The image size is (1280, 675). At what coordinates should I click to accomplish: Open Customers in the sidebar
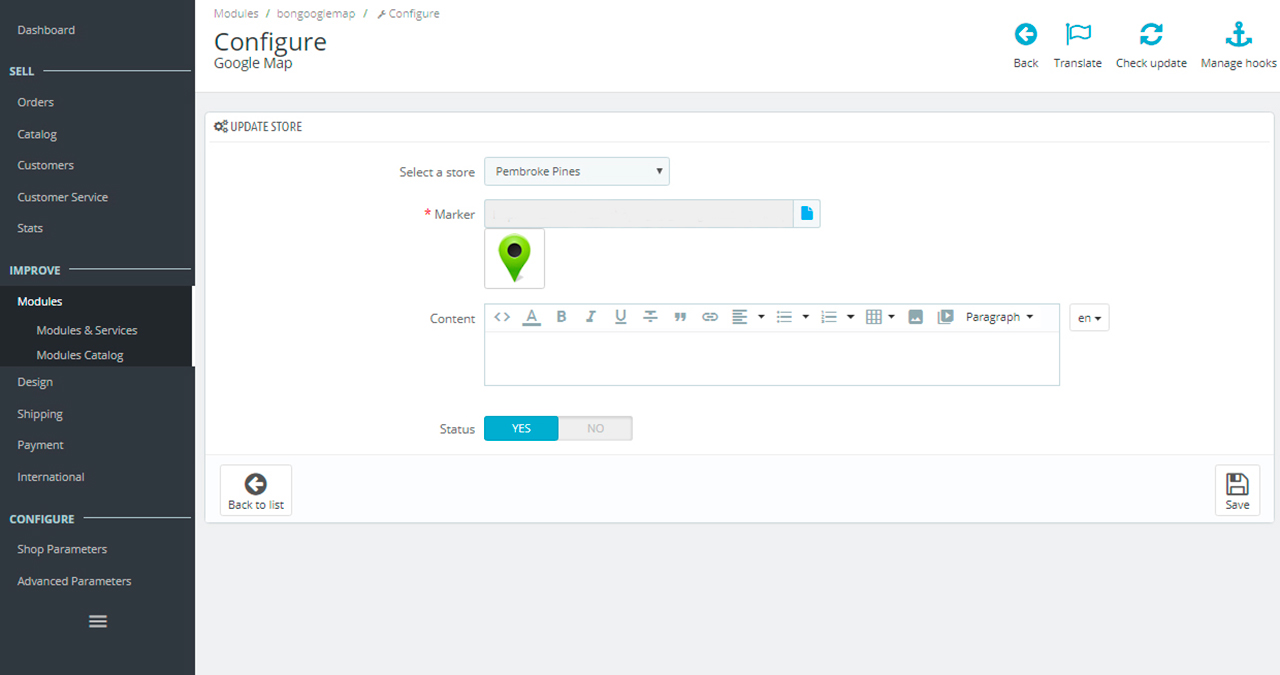pos(46,165)
